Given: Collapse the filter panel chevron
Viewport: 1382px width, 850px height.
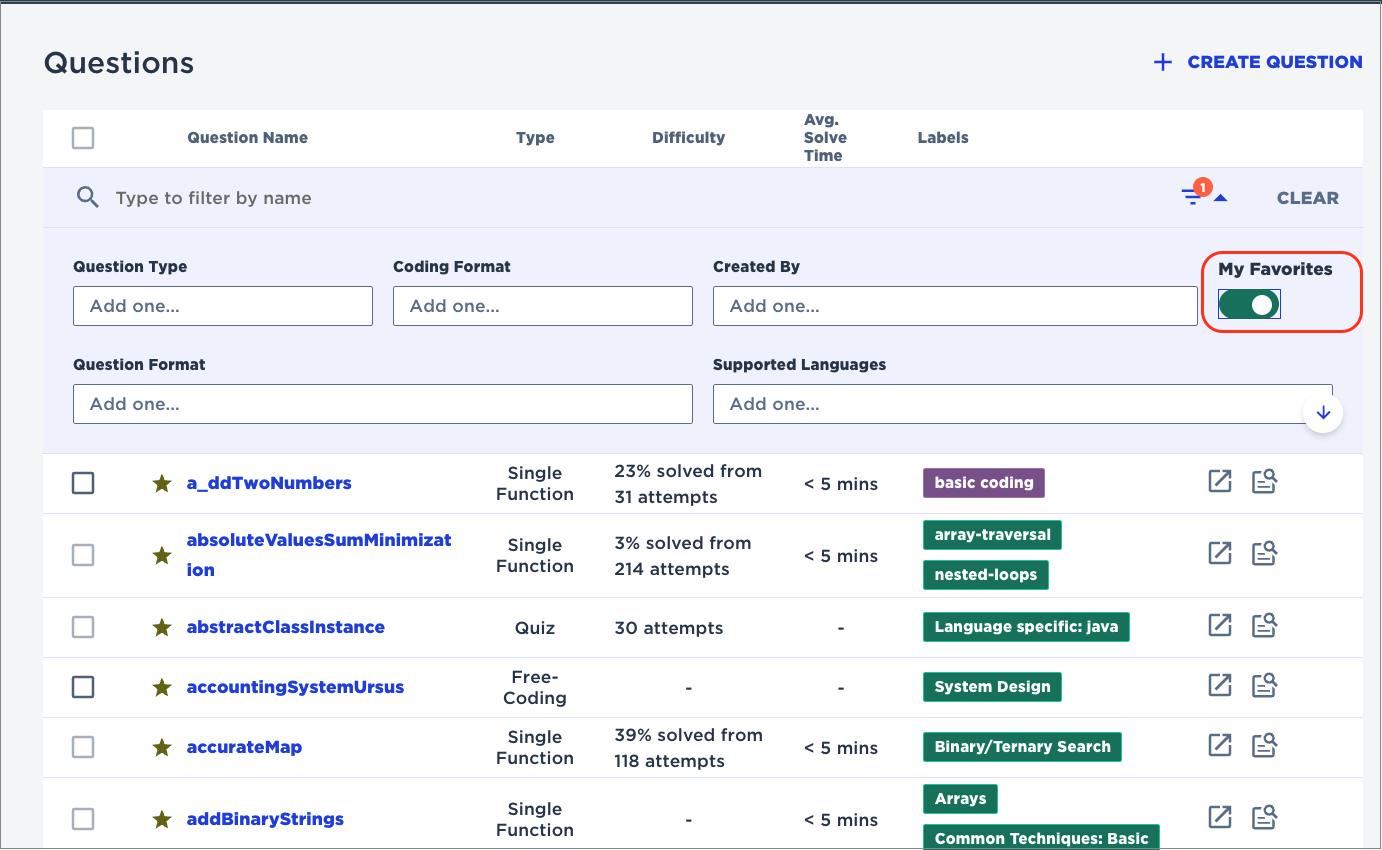Looking at the screenshot, I should [x=1218, y=195].
